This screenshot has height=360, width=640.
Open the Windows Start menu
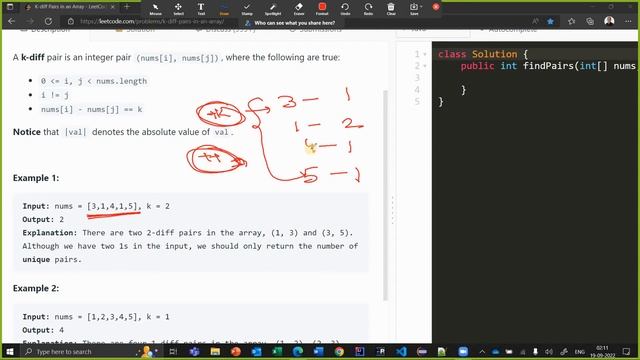pos(10,351)
